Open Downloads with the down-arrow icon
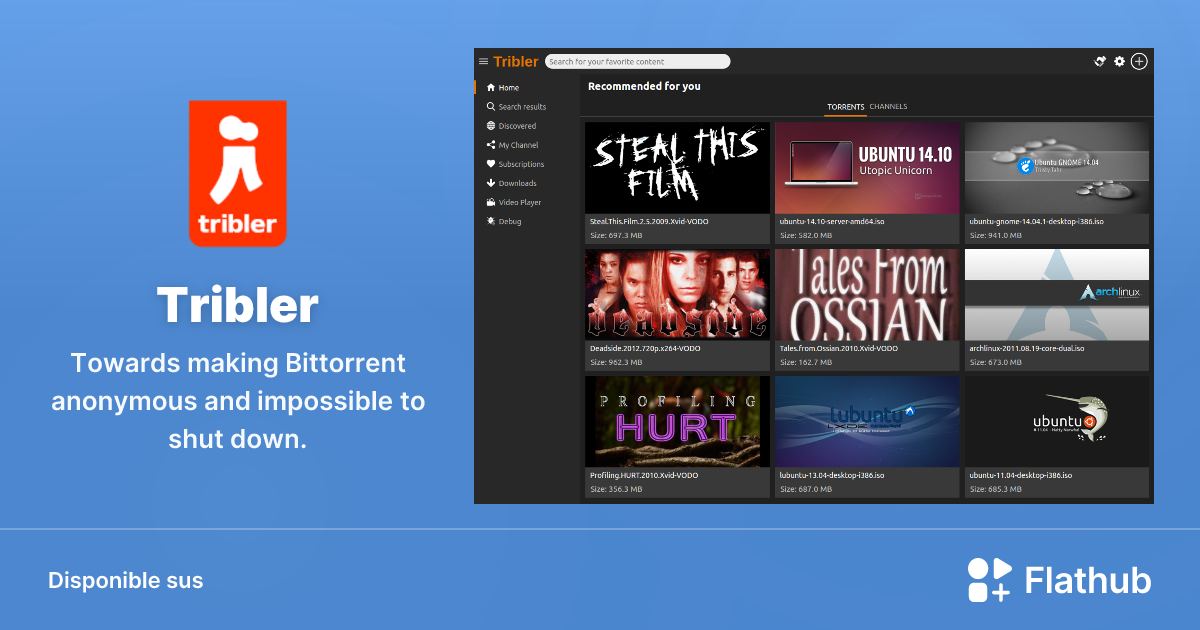The height and width of the screenshot is (630, 1200). (492, 183)
